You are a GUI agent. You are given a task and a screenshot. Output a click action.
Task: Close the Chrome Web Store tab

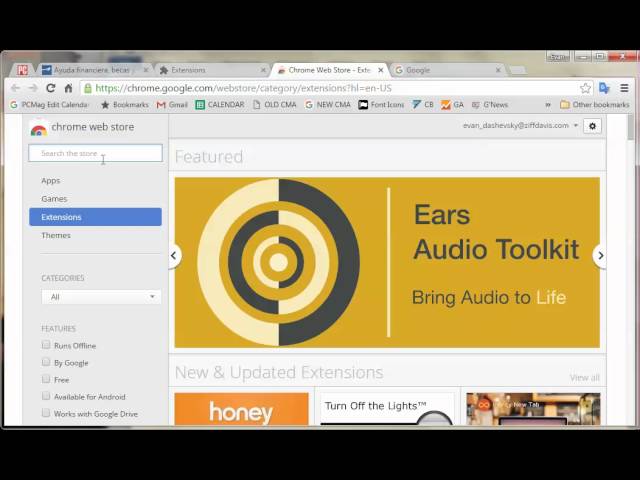coord(380,70)
